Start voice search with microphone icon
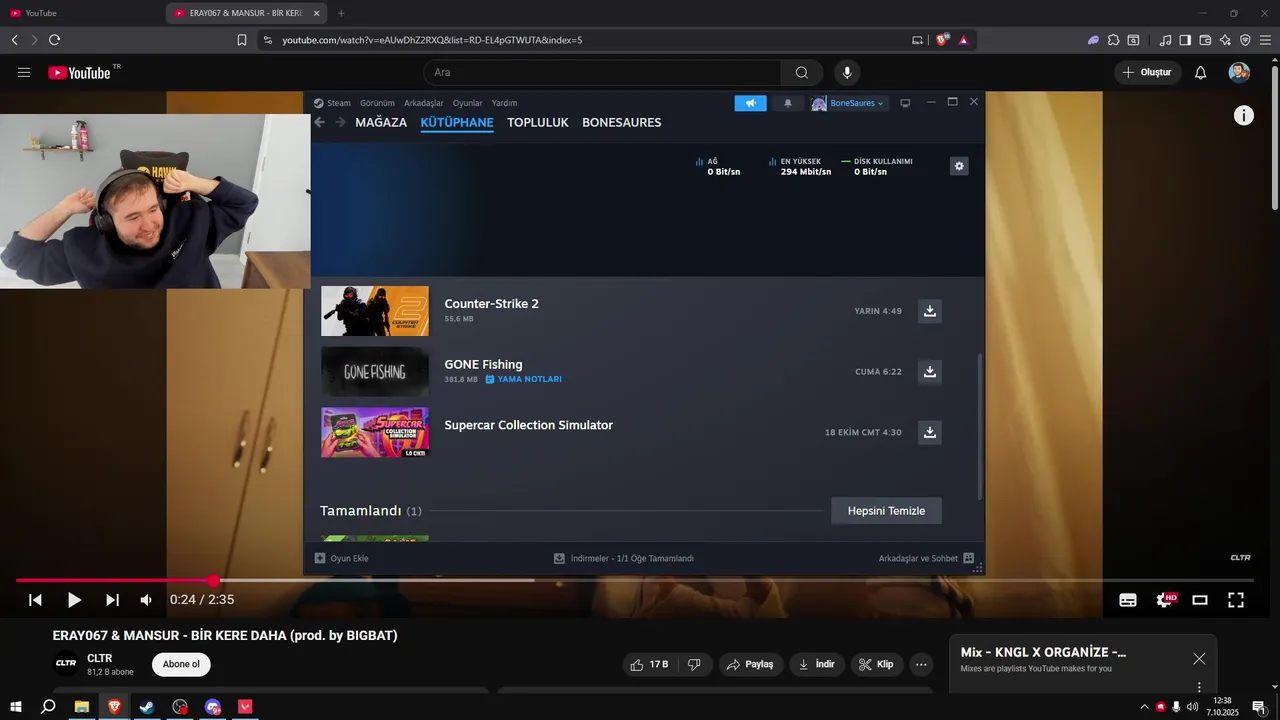 point(847,72)
